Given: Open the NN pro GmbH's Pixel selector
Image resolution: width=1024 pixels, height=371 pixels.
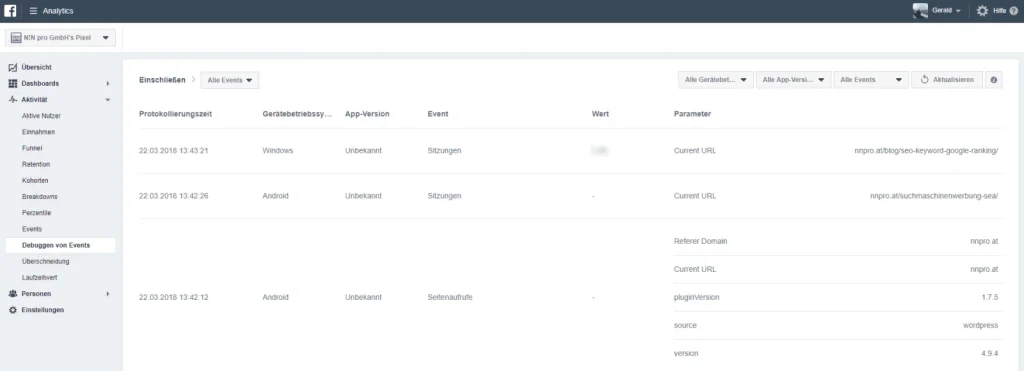Looking at the screenshot, I should [x=60, y=38].
